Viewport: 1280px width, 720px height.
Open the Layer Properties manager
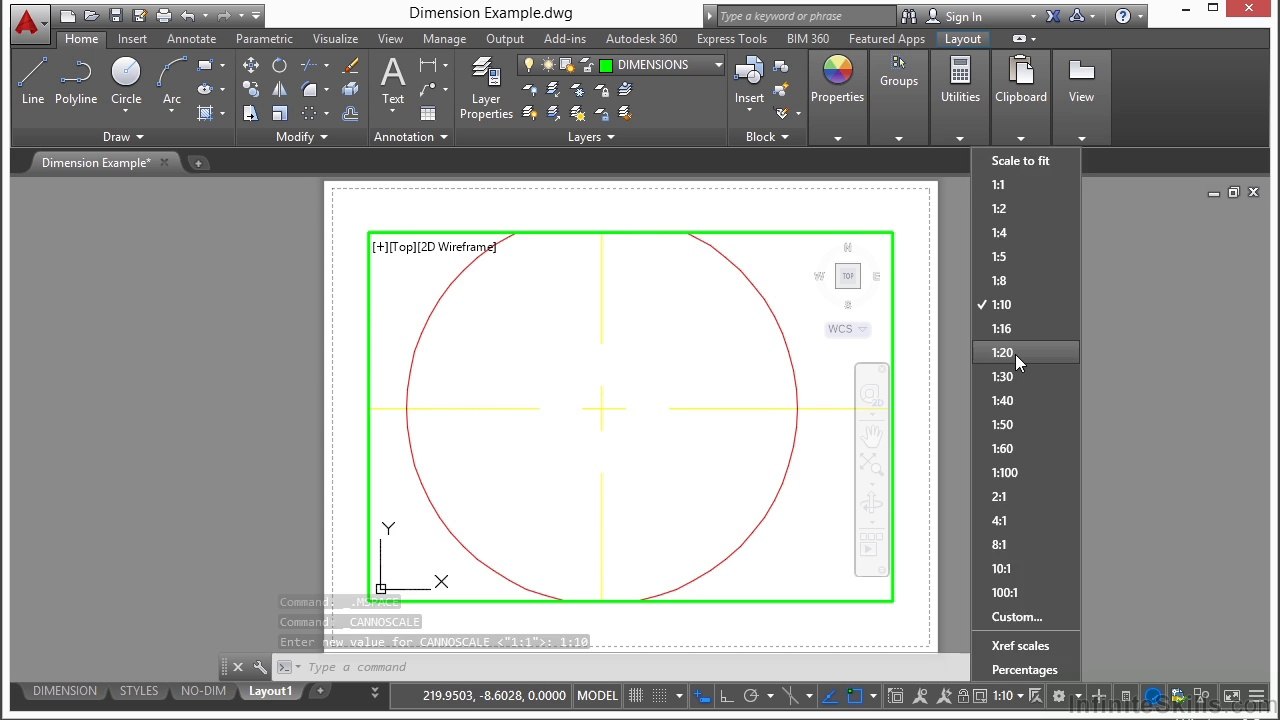point(486,88)
